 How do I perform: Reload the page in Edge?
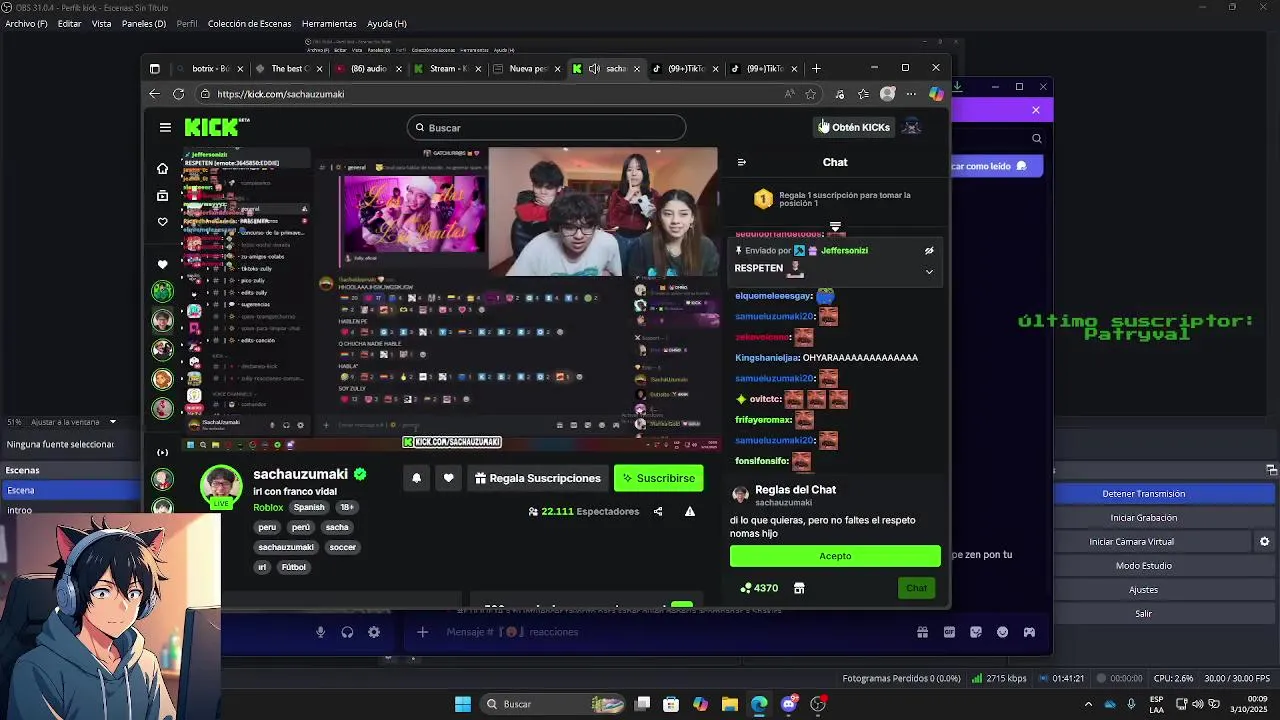point(178,94)
